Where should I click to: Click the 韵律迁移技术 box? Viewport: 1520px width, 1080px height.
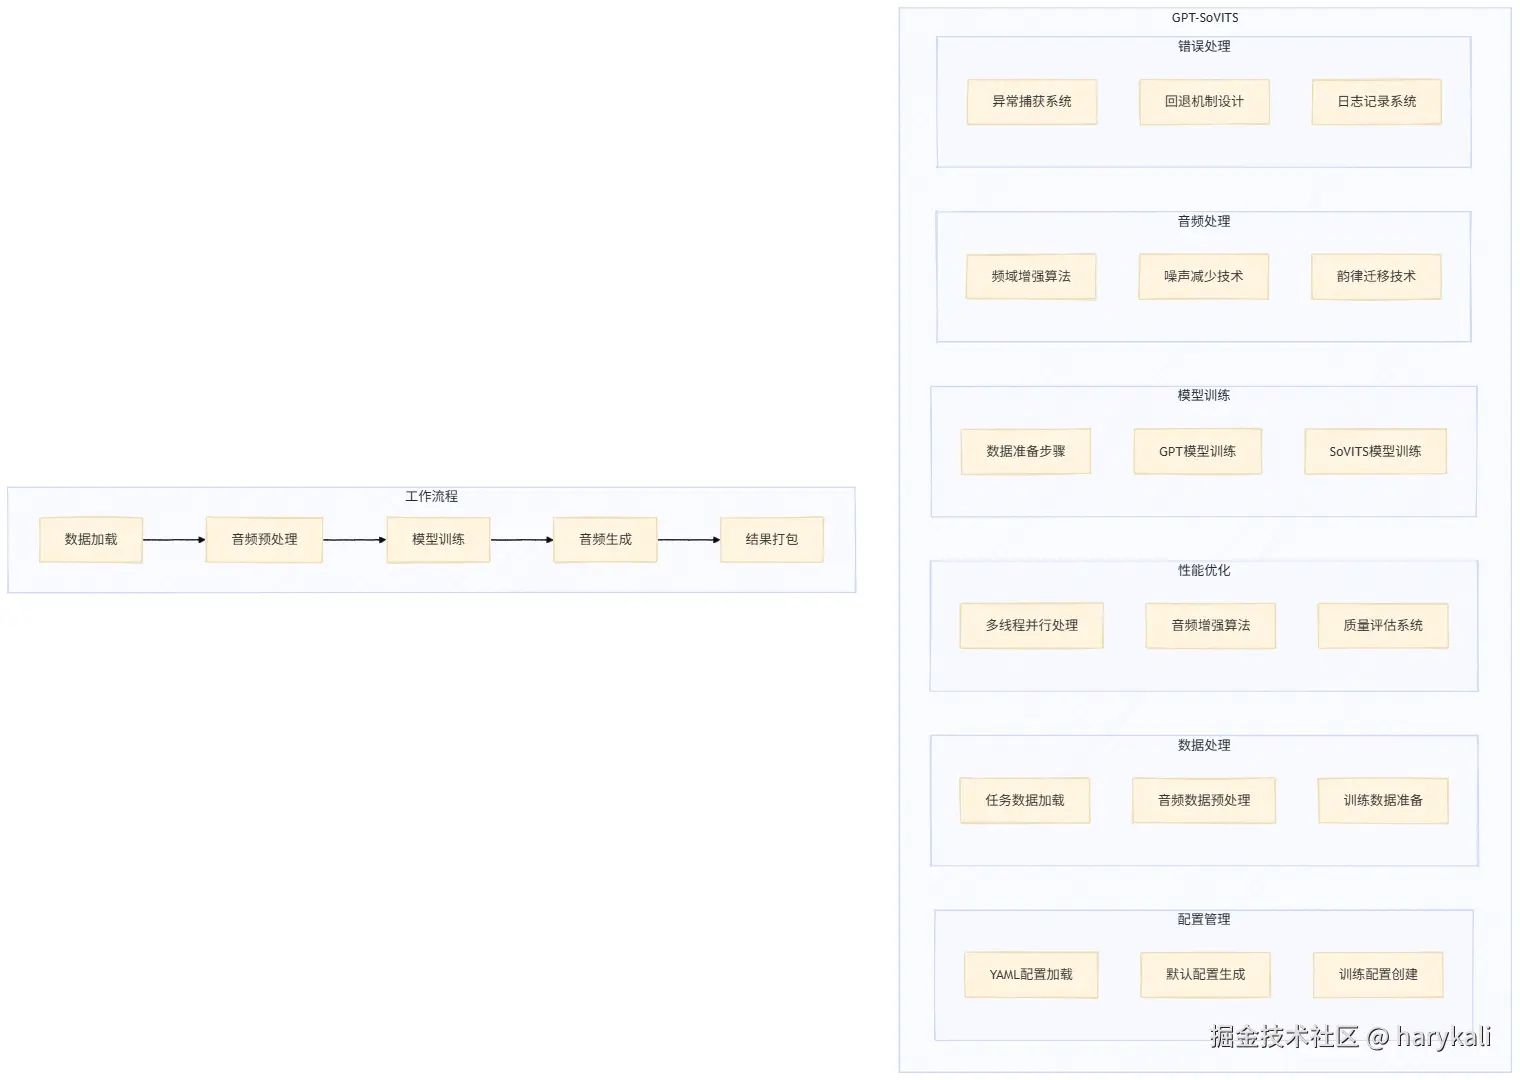coord(1376,277)
